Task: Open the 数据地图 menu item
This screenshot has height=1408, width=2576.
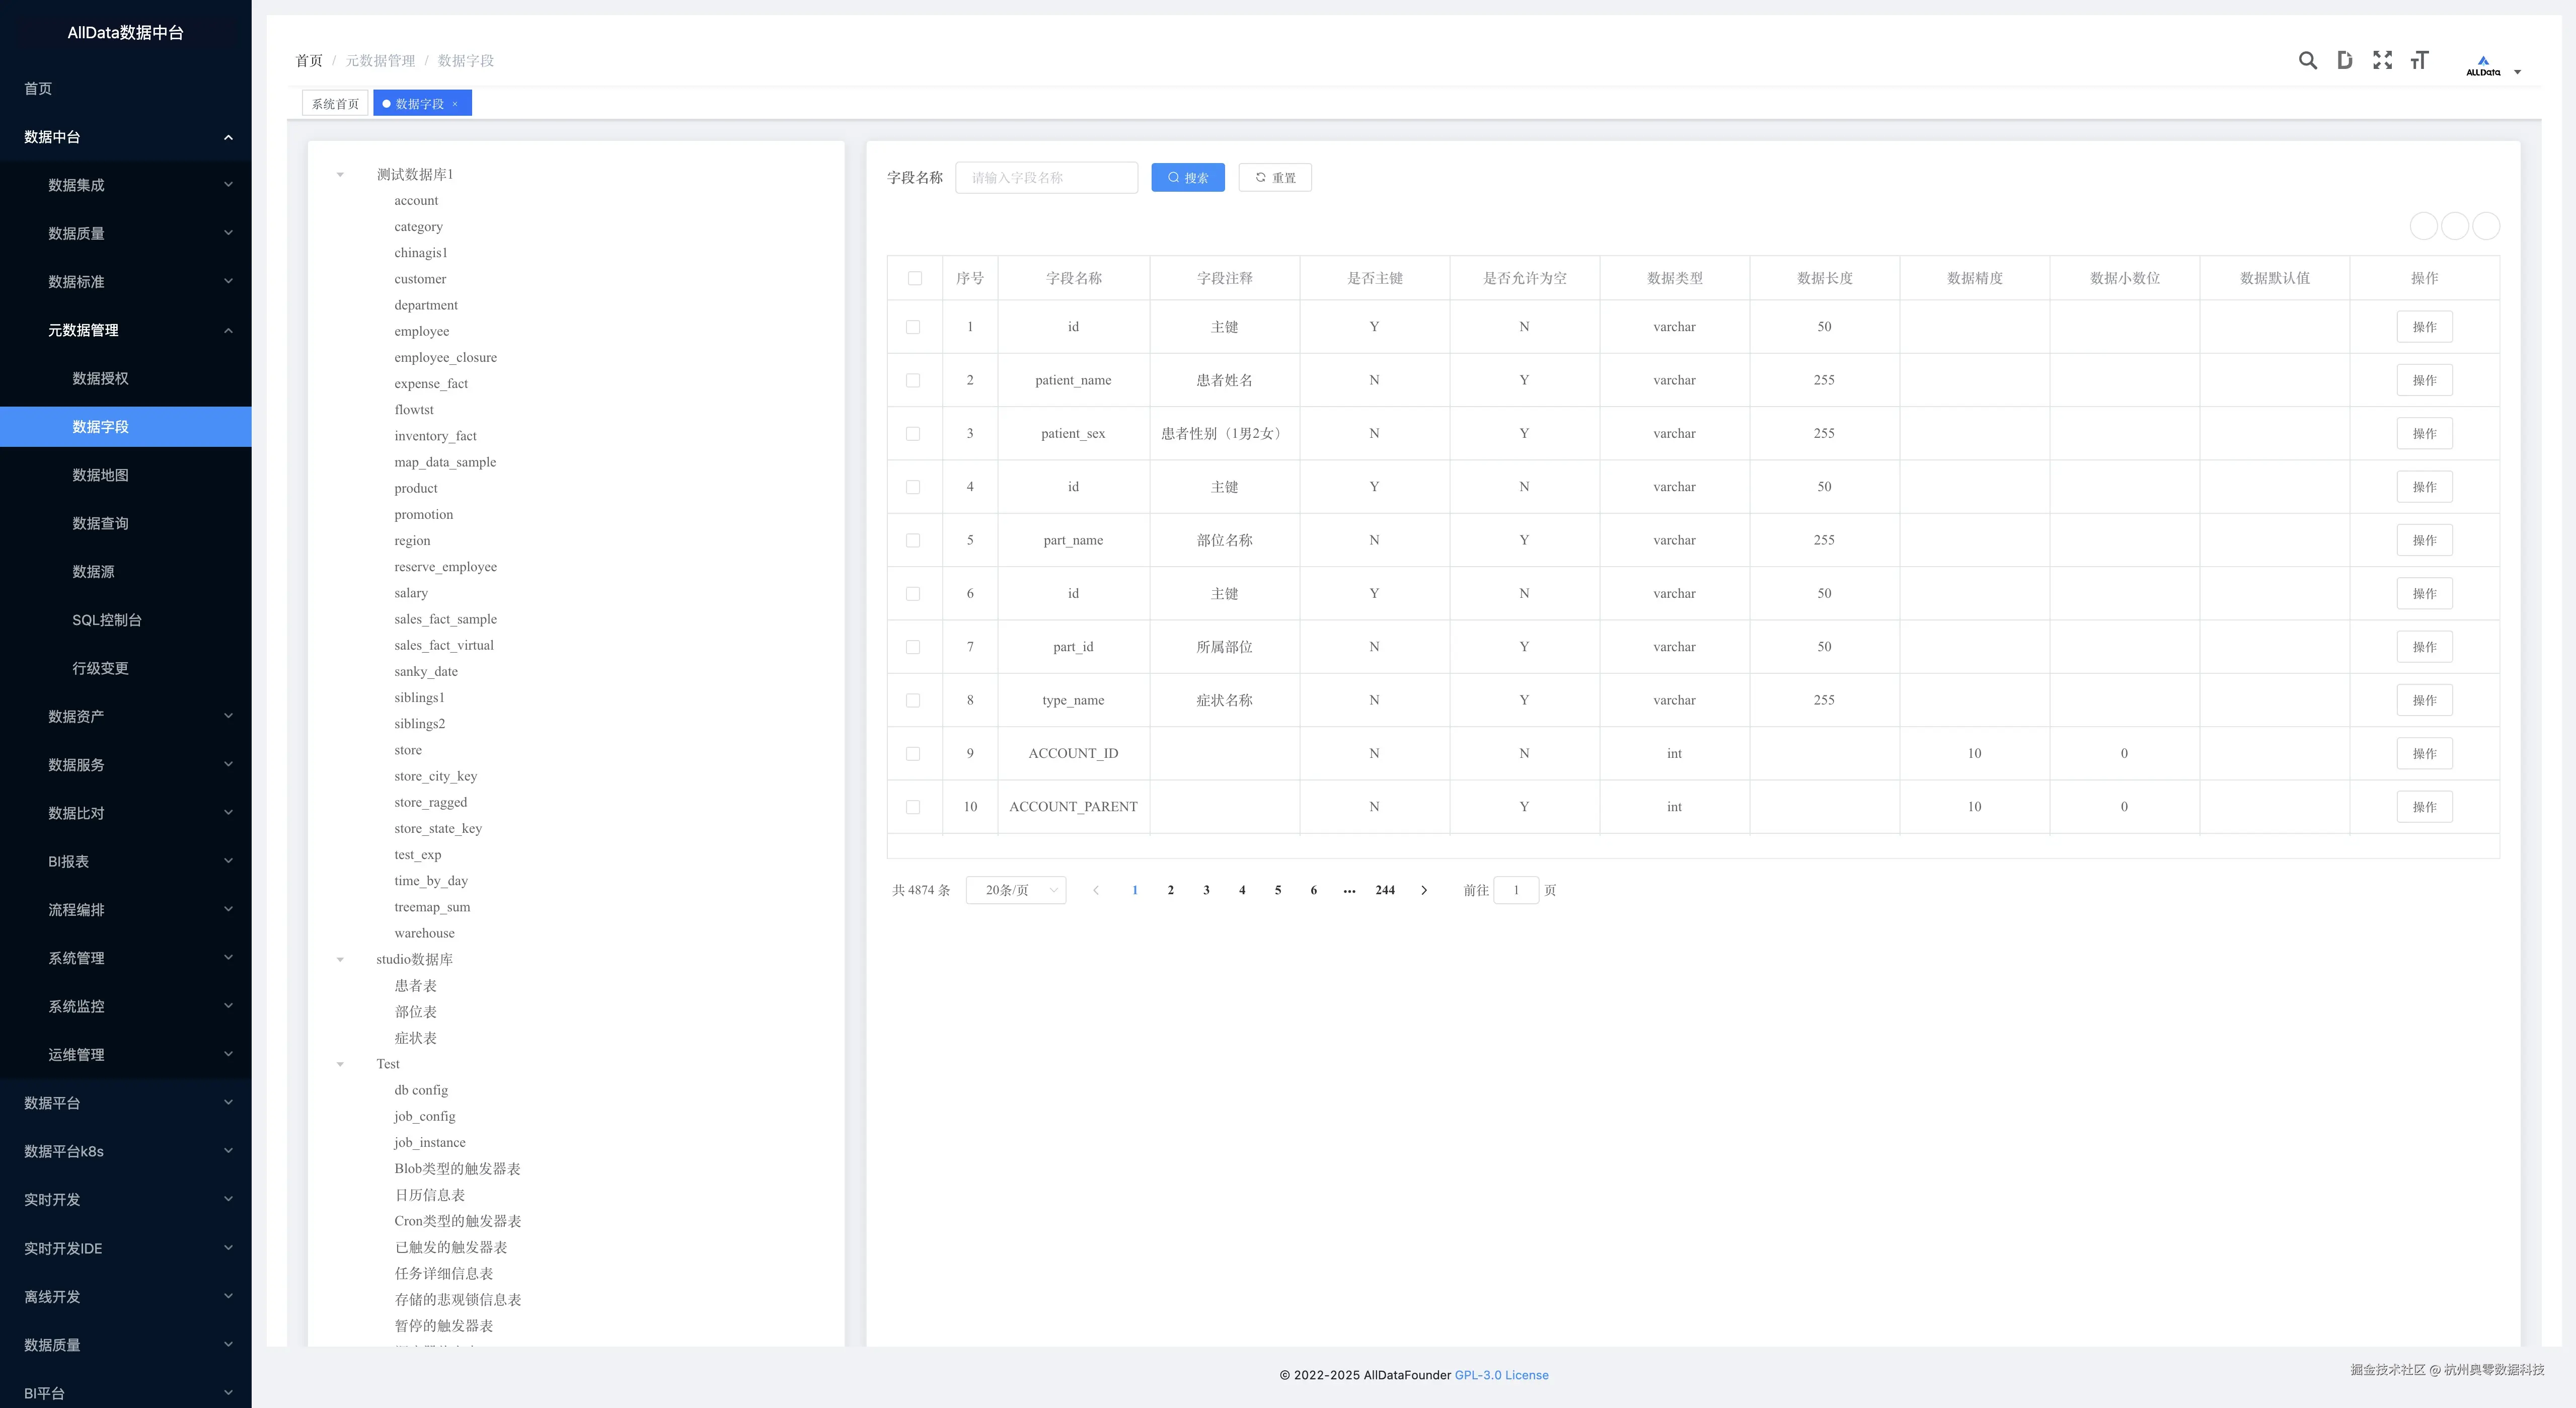Action: tap(100, 475)
